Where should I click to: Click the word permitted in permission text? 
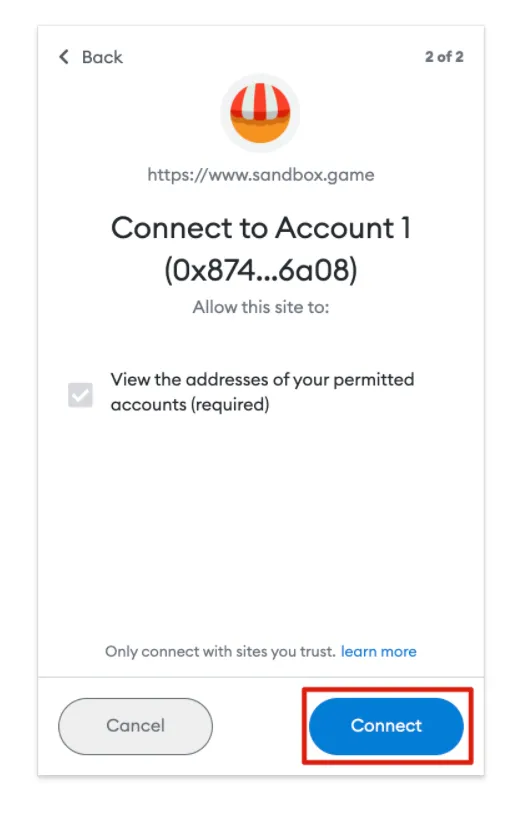pos(374,380)
